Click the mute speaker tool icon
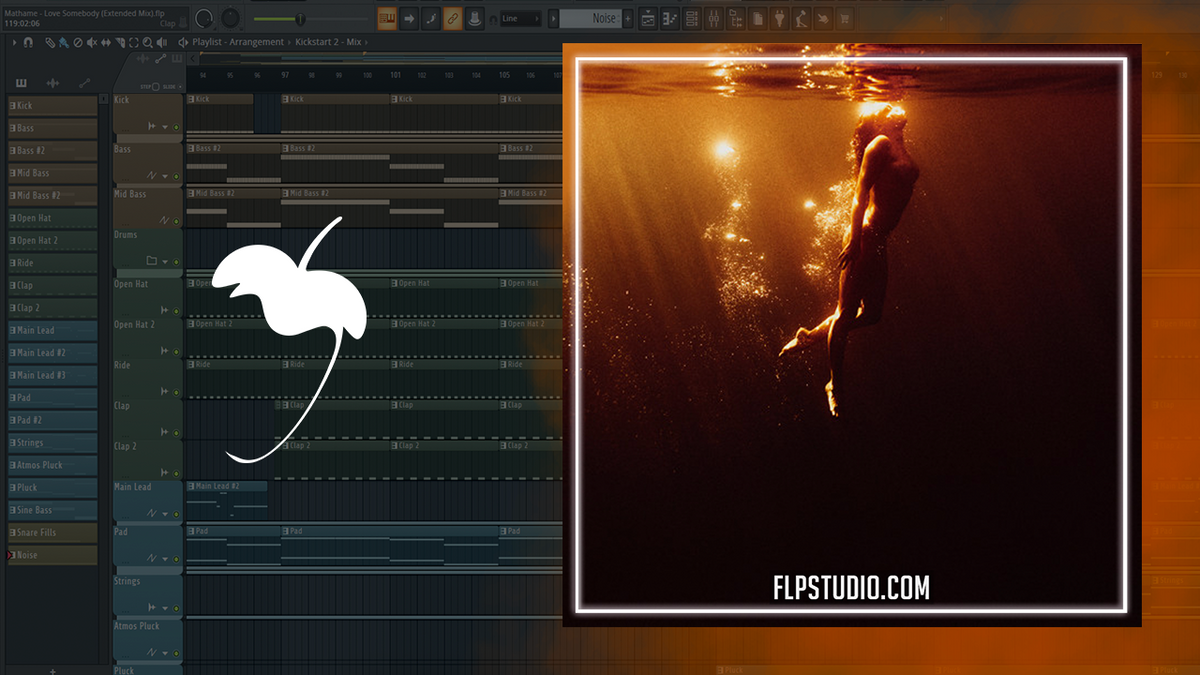Image resolution: width=1200 pixels, height=675 pixels. [x=92, y=42]
